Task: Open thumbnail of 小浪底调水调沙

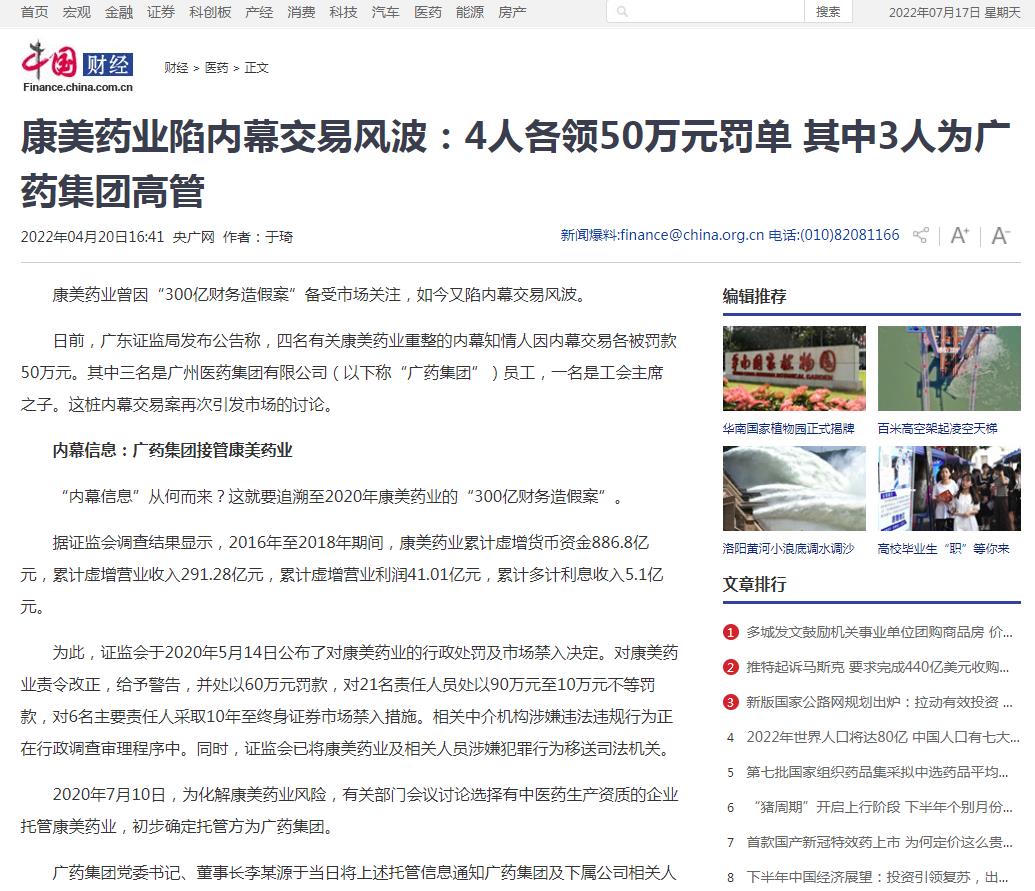Action: [794, 488]
